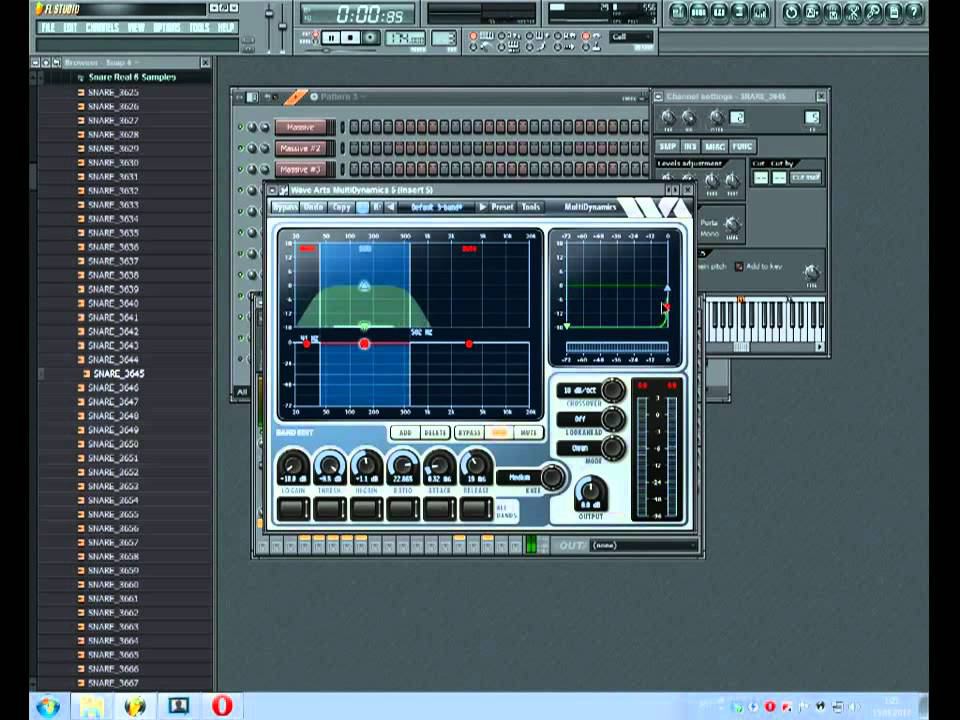The width and height of the screenshot is (960, 720).
Task: Click the Windows Start orb
Action: coord(47,706)
